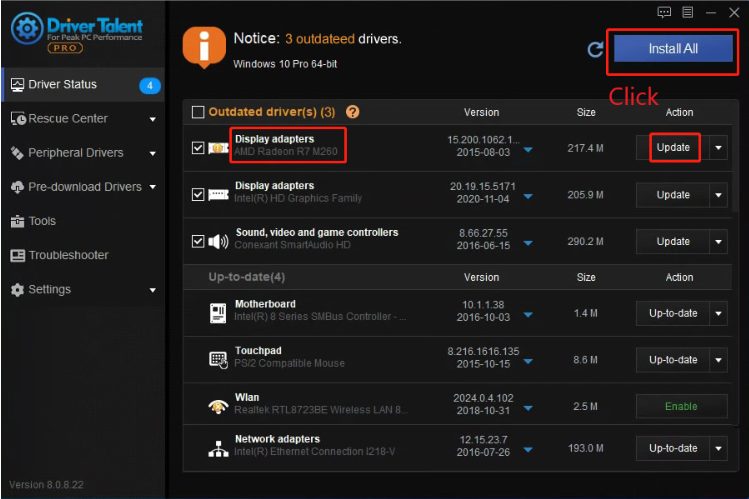Expand the Pre-download Drivers menu arrow
The height and width of the screenshot is (499, 749).
[x=152, y=187]
